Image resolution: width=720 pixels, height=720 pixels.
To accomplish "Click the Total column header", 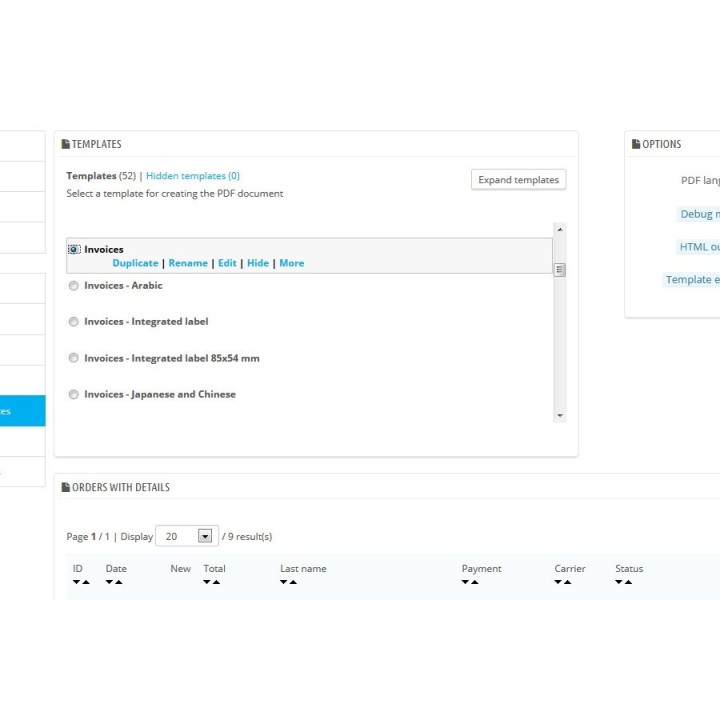I will click(x=214, y=568).
